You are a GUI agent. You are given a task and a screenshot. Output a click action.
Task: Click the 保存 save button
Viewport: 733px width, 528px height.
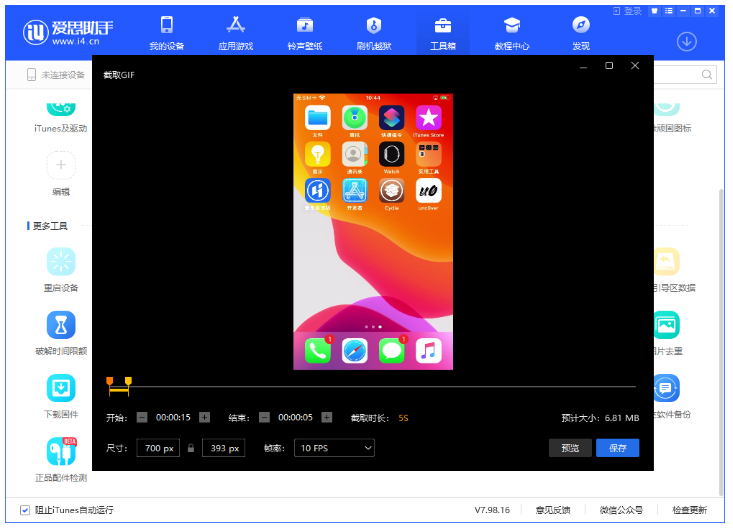tap(618, 448)
